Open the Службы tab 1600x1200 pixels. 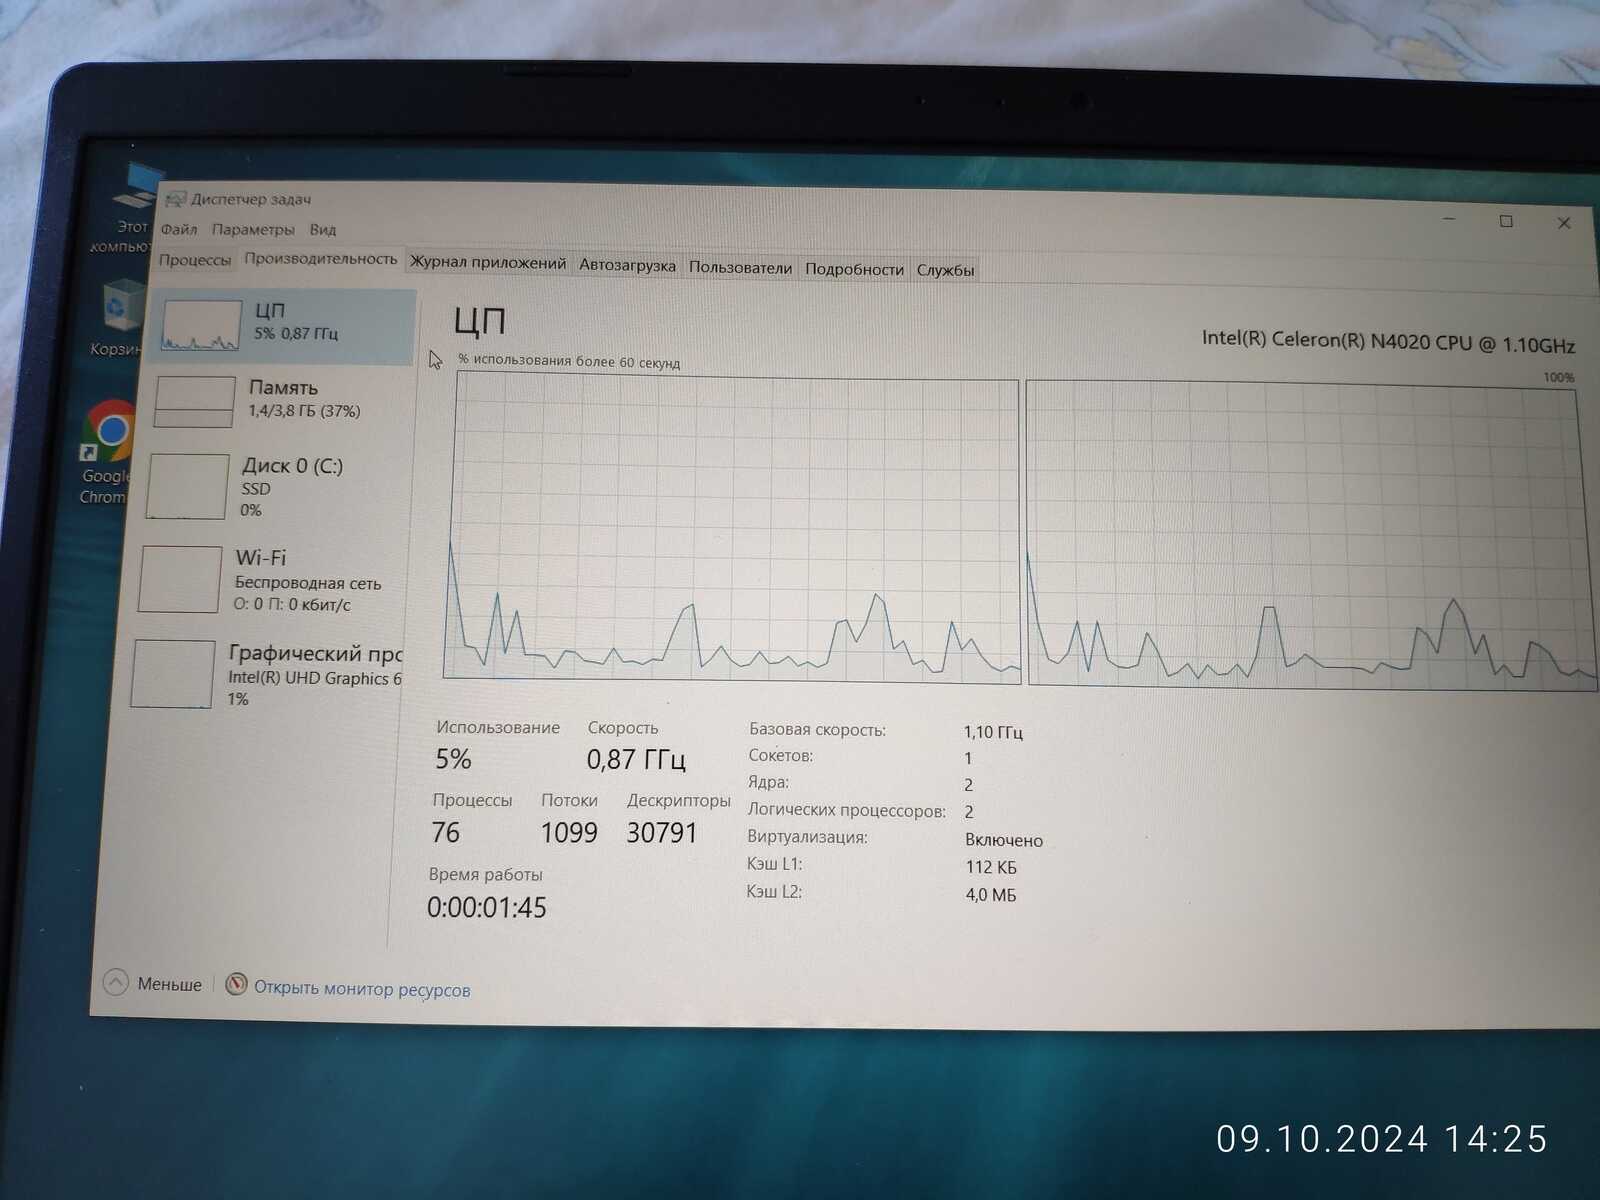click(x=945, y=270)
